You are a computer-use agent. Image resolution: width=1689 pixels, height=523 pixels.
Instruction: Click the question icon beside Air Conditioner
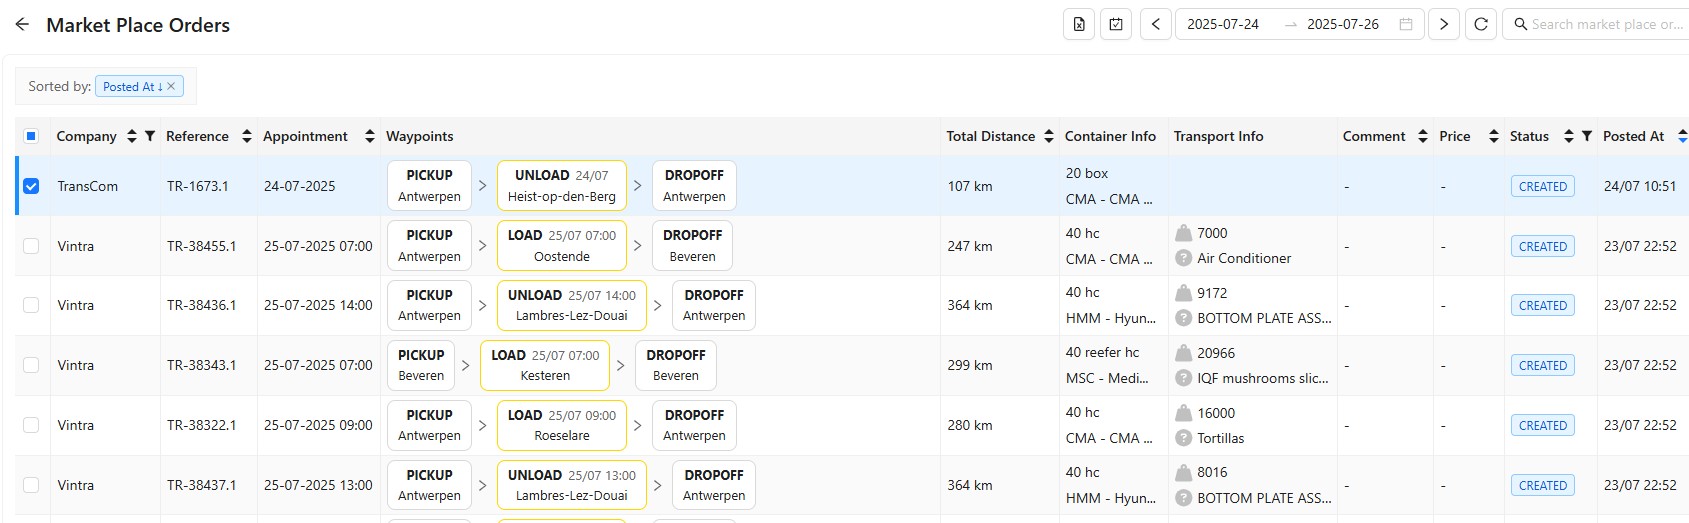(1184, 258)
